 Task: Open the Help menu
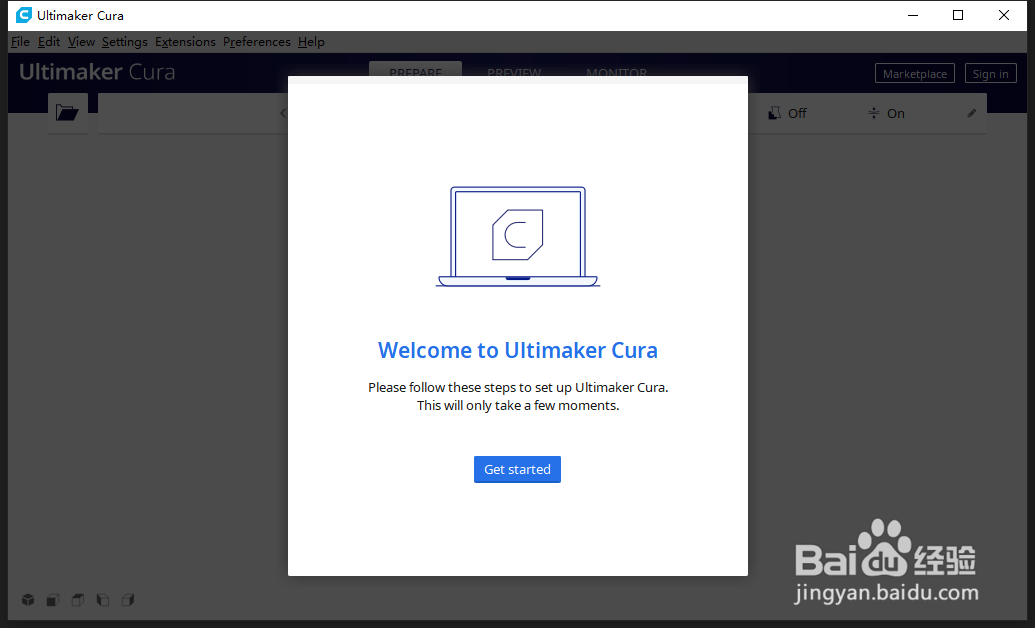311,42
